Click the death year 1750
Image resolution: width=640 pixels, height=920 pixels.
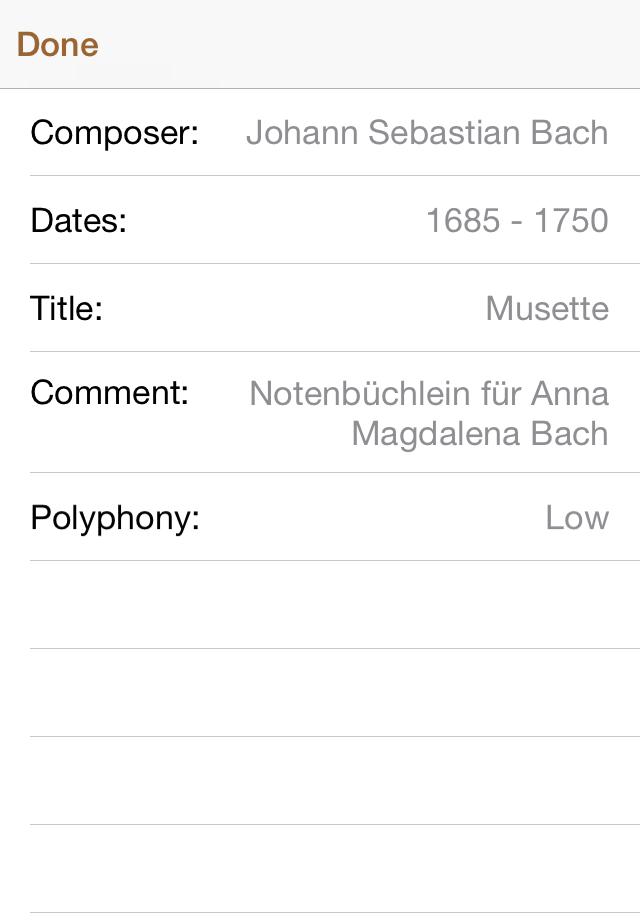coord(570,220)
